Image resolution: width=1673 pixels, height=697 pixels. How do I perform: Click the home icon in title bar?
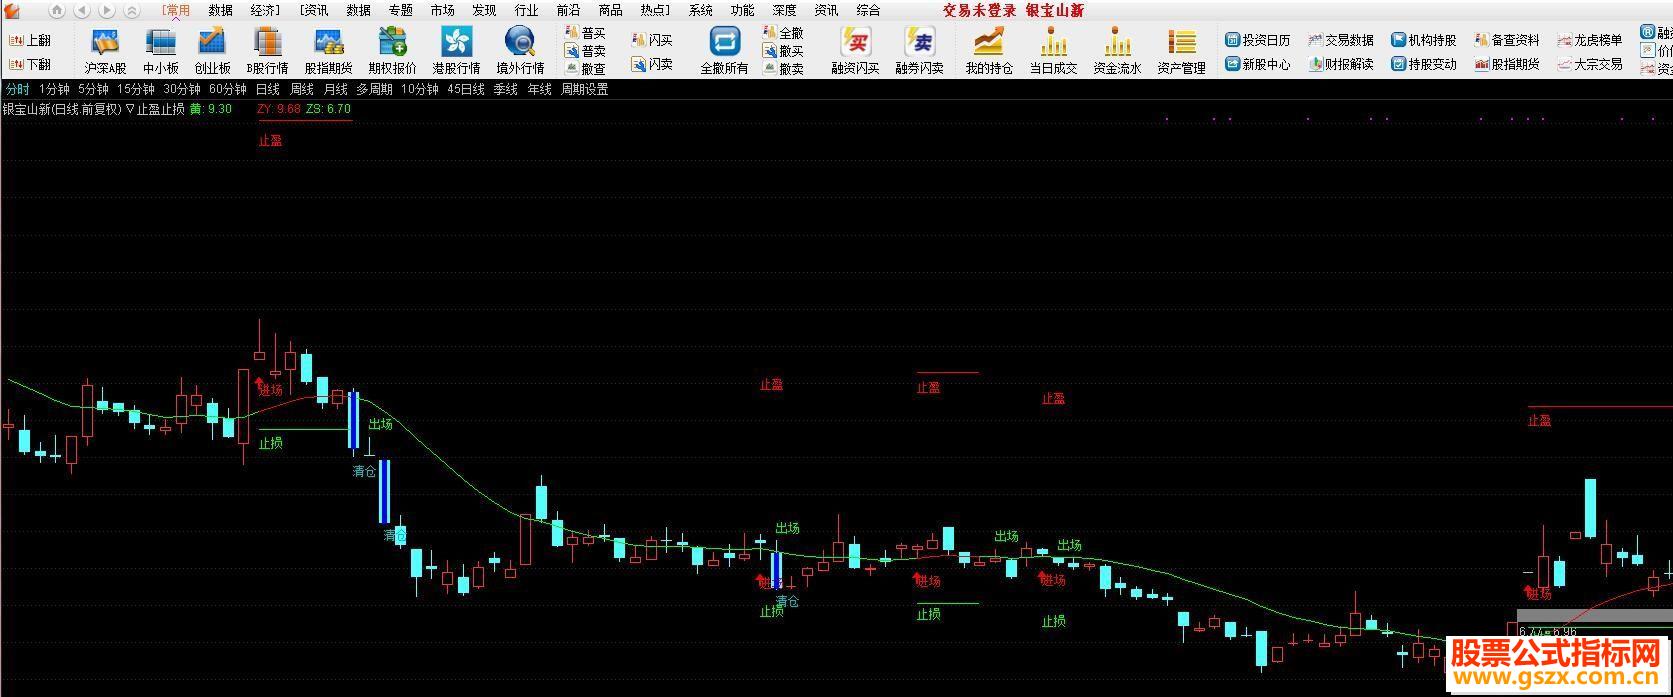57,10
